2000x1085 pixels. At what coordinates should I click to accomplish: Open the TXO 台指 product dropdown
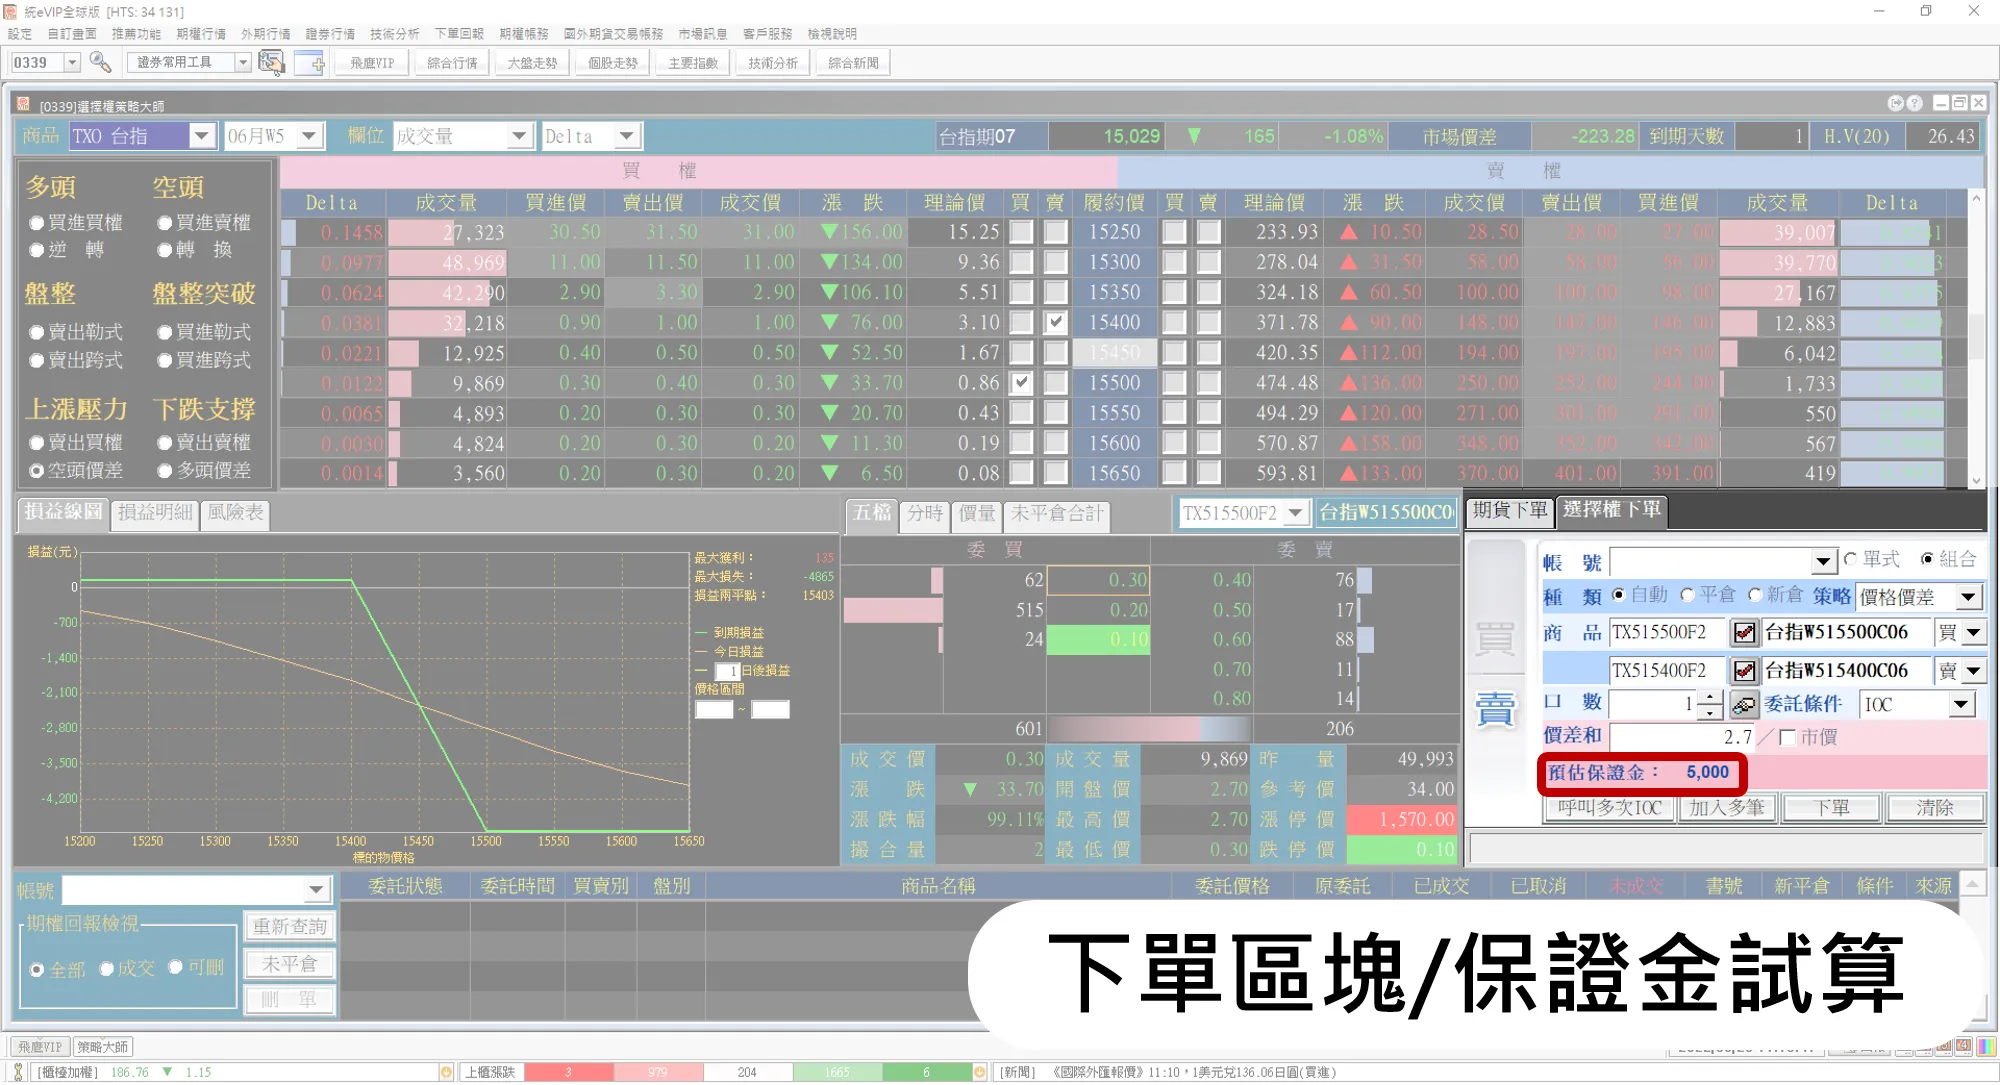(x=202, y=136)
